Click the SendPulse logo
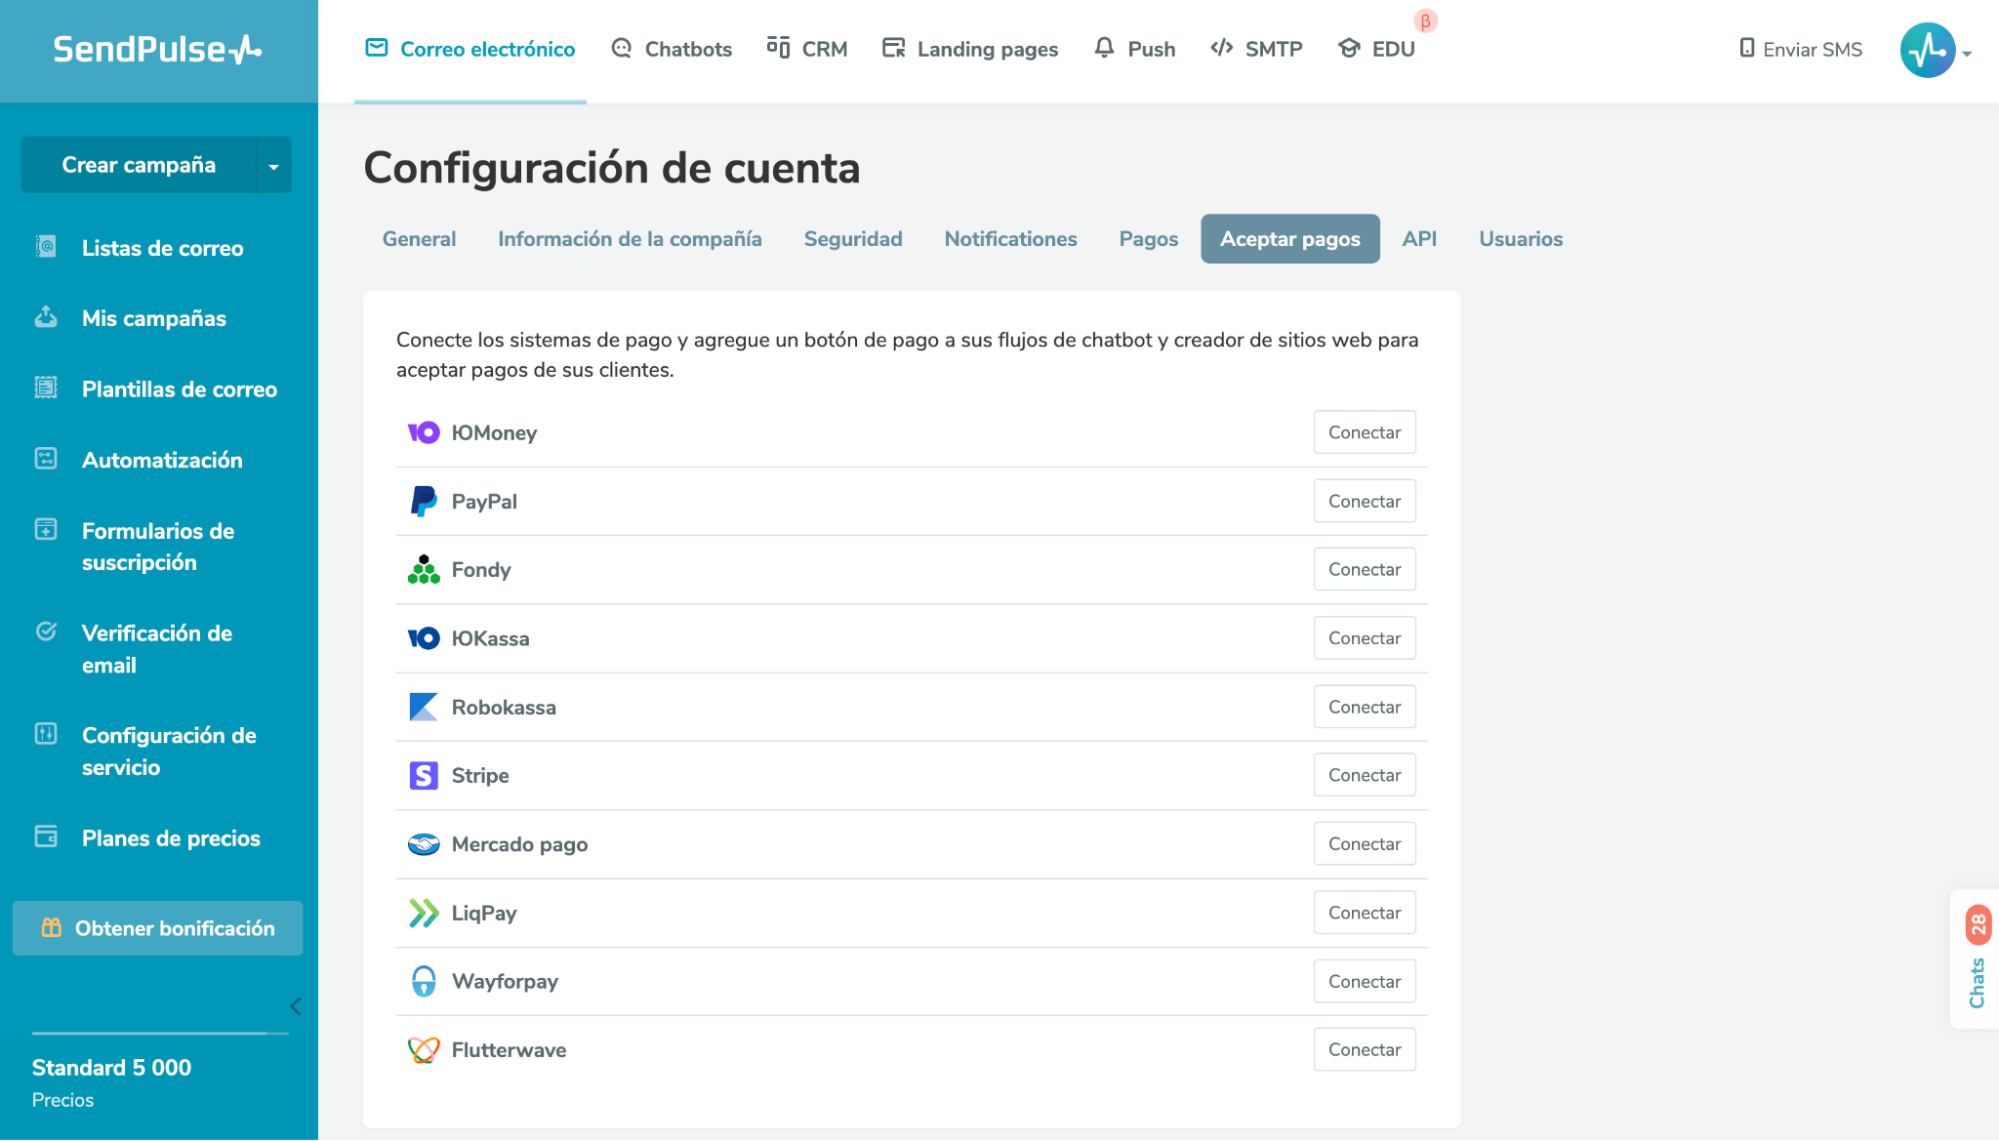The image size is (1999, 1141). coord(157,49)
